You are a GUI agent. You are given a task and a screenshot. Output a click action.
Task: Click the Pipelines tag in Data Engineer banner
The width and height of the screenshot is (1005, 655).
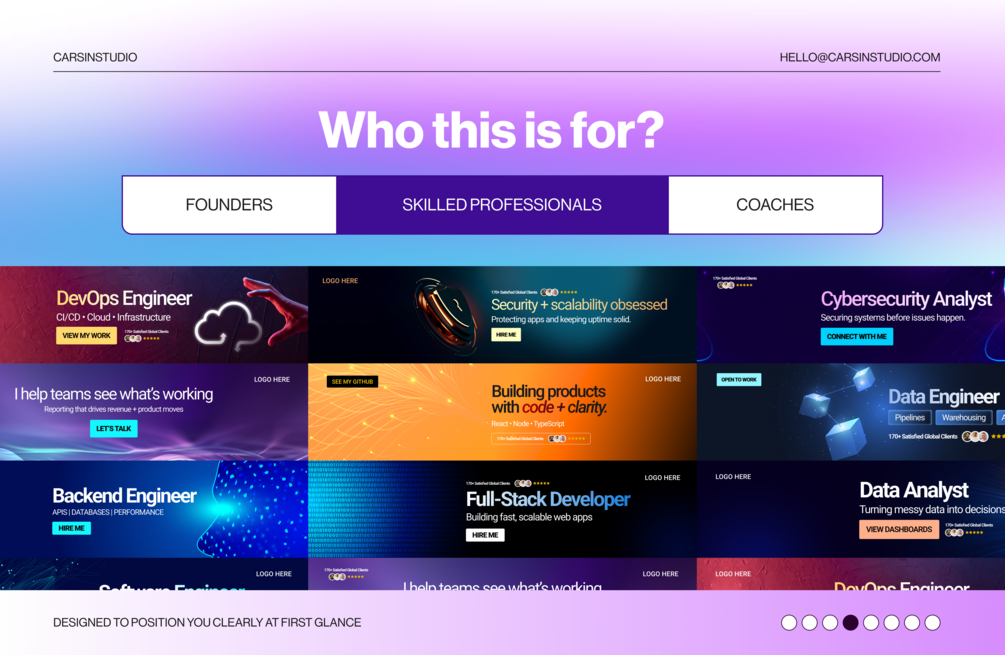point(909,417)
